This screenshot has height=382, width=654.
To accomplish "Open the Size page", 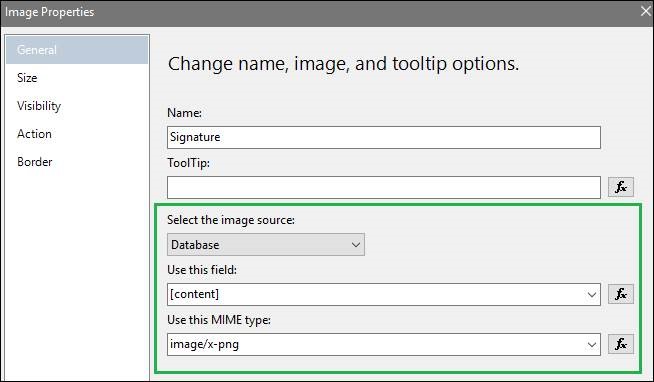I will point(77,78).
